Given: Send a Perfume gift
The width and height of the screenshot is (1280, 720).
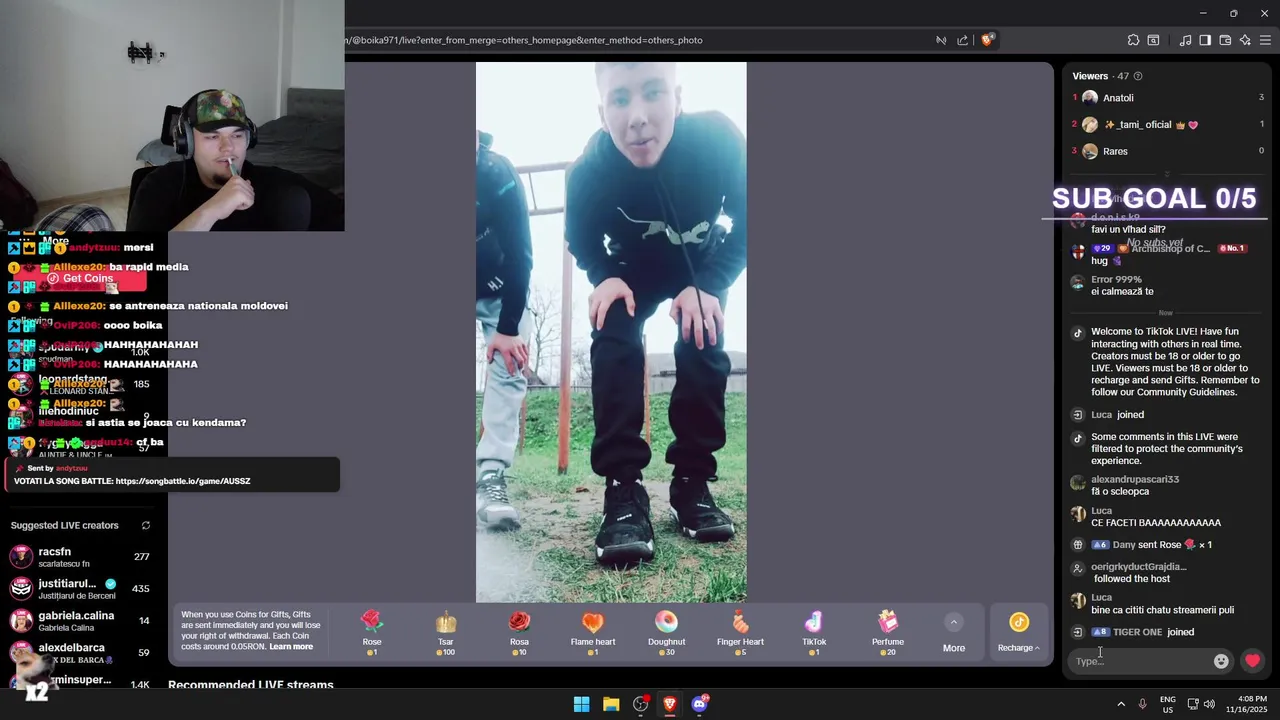Looking at the screenshot, I should point(888,633).
